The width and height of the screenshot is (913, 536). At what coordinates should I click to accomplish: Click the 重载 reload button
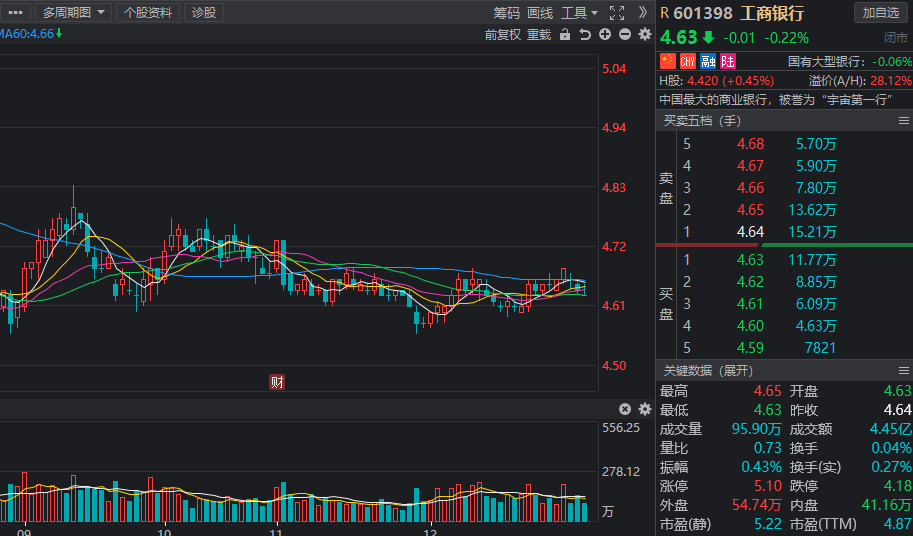[x=539, y=35]
